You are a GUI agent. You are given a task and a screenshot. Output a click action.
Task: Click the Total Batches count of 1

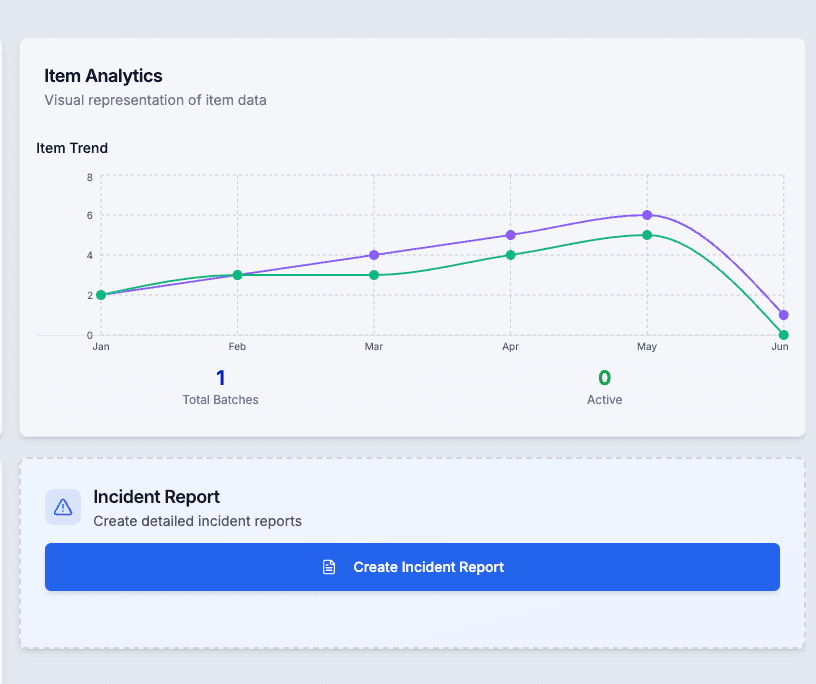point(220,378)
